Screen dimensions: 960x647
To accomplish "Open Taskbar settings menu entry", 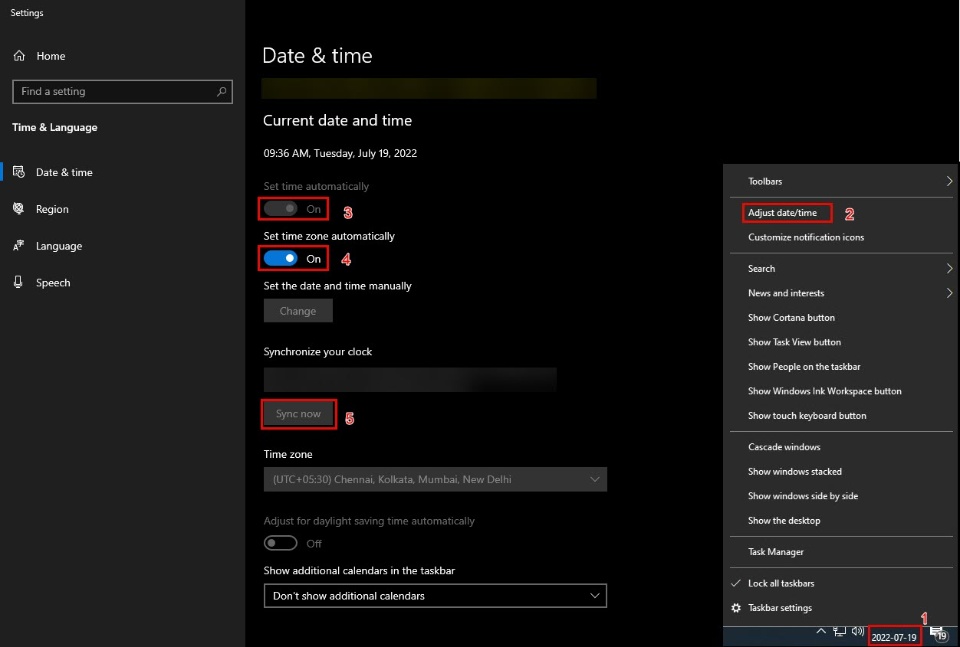I will click(780, 608).
